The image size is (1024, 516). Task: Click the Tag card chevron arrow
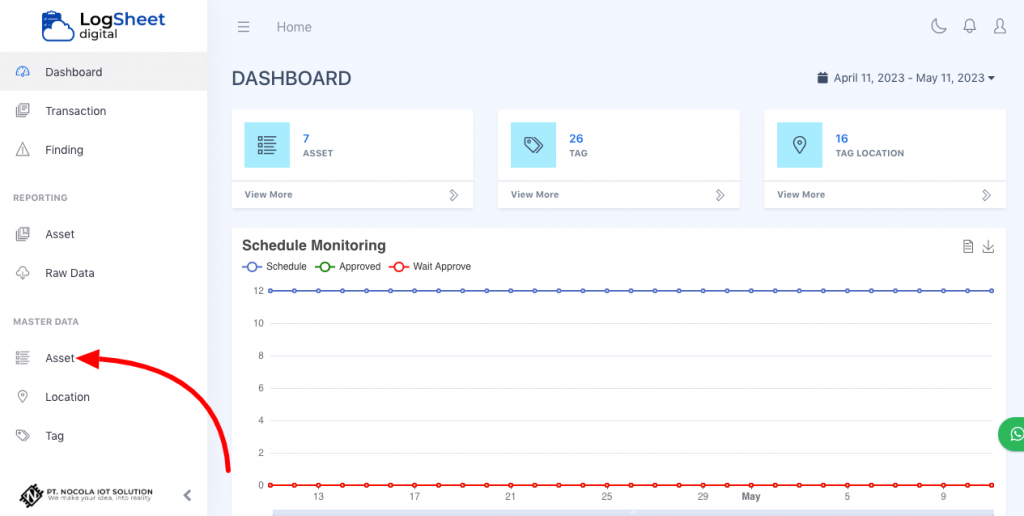(720, 195)
